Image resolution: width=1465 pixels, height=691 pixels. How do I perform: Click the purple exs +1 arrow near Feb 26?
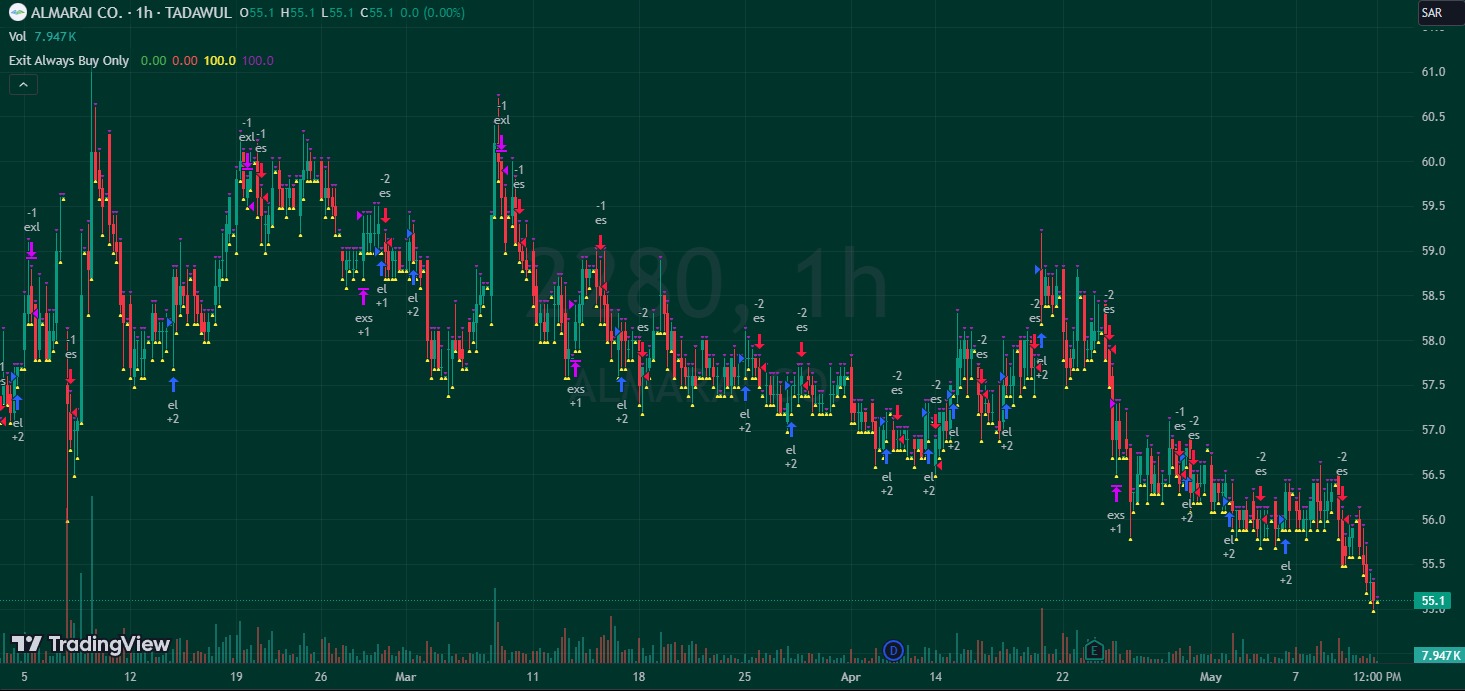point(363,296)
